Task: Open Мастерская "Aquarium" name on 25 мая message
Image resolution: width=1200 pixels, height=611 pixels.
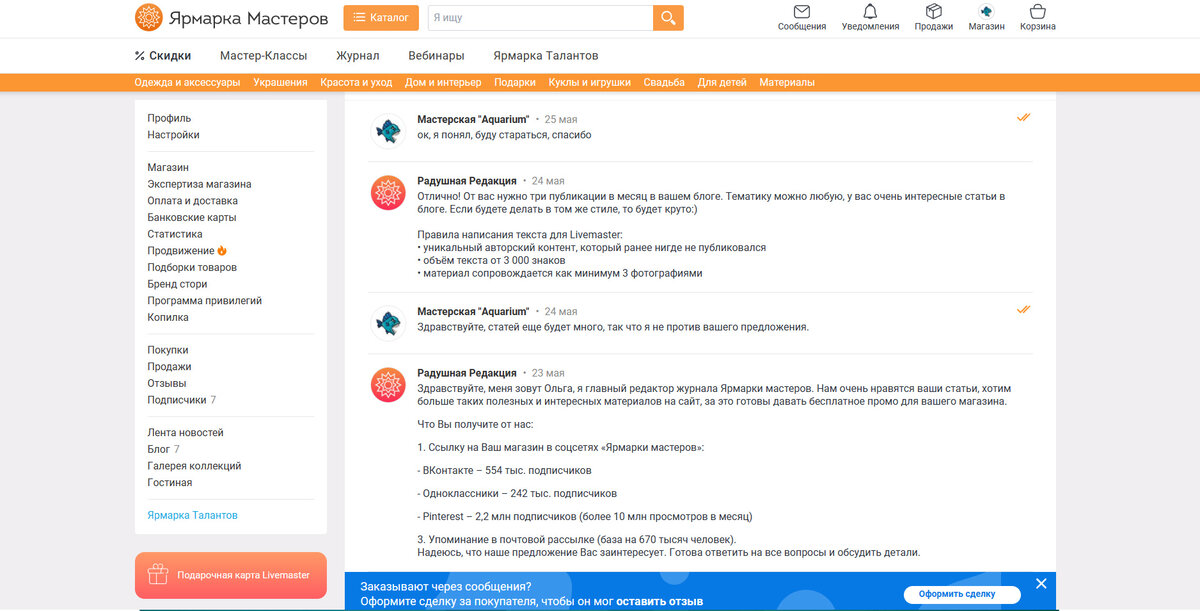Action: pos(473,119)
